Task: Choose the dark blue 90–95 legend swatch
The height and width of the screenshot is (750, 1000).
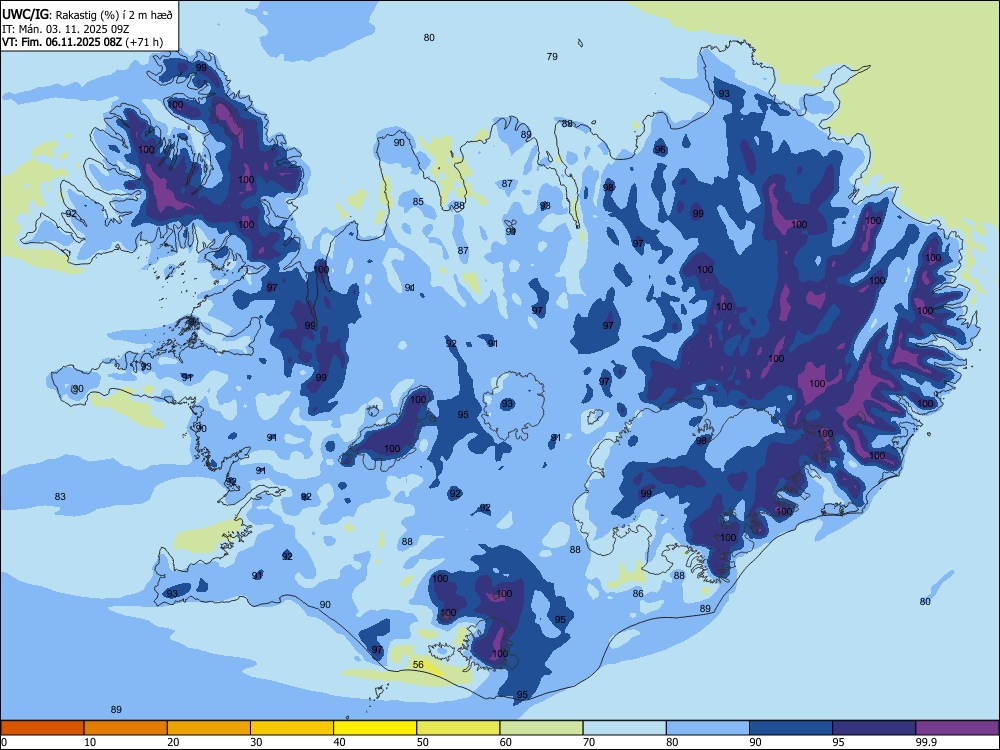Action: 791,728
